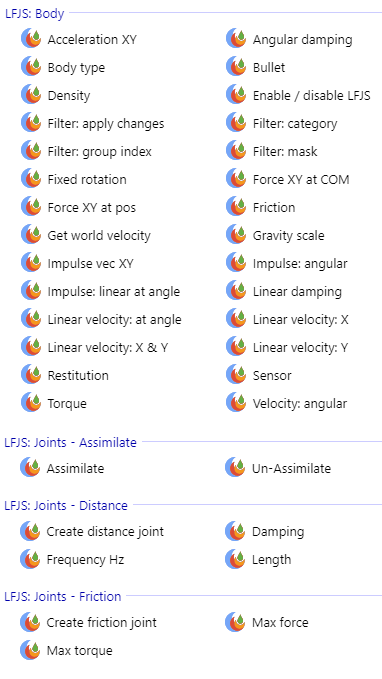Click the Max force action icon

click(235, 623)
